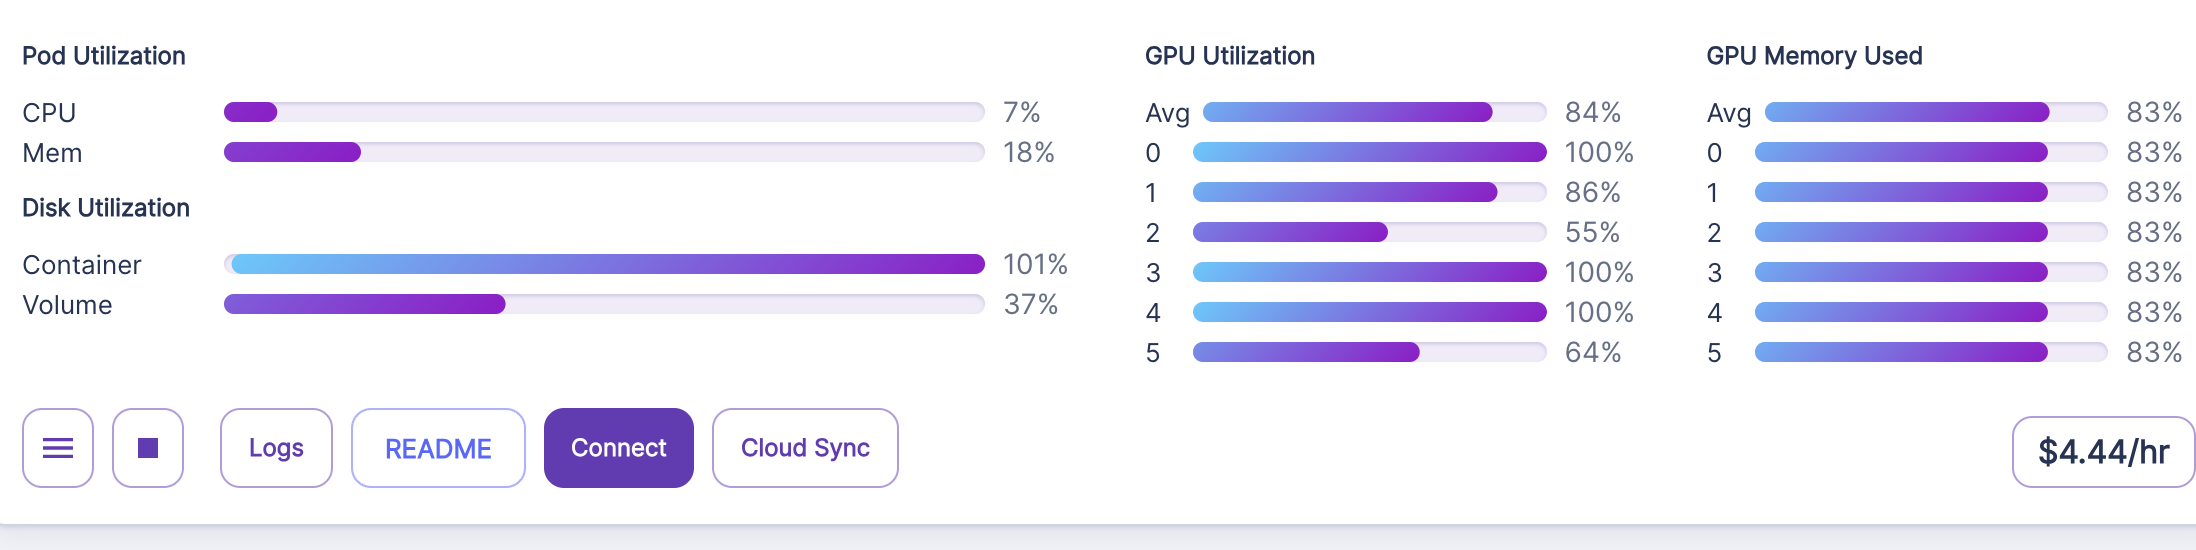Image resolution: width=2196 pixels, height=550 pixels.
Task: Open the hamburger menu icon
Action: coord(58,448)
